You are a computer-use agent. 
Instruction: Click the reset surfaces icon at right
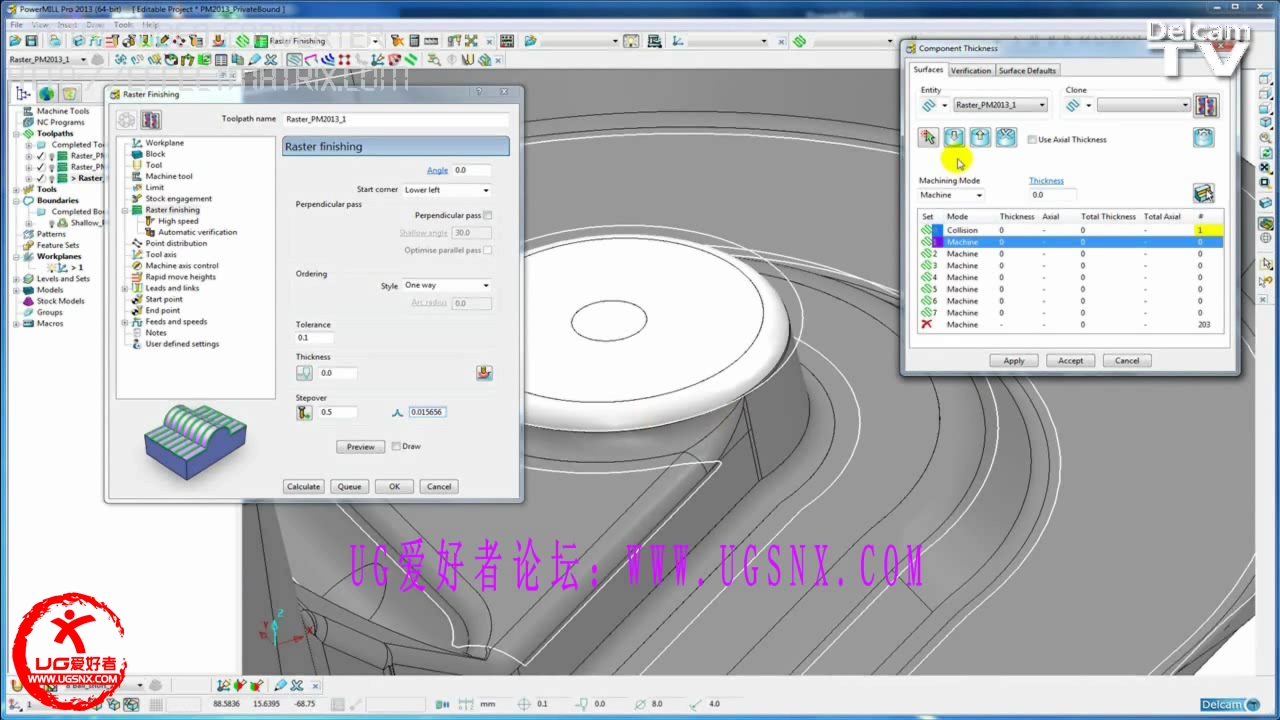(1204, 138)
